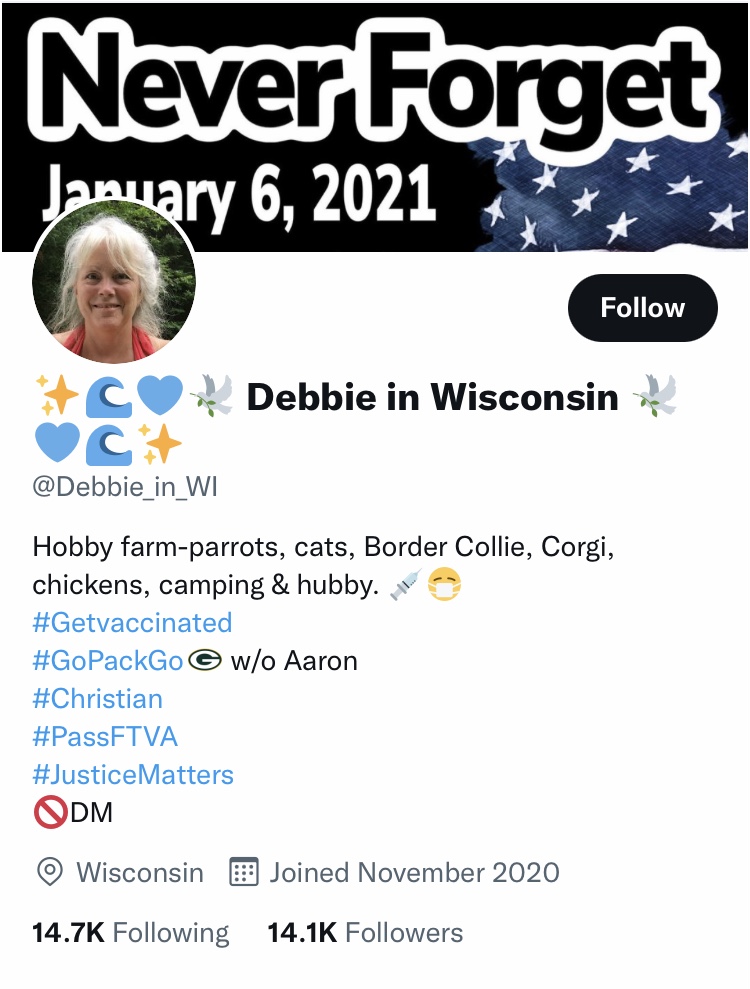Open the Never Forget banner image
This screenshot has height=989, width=750.
coord(375,126)
